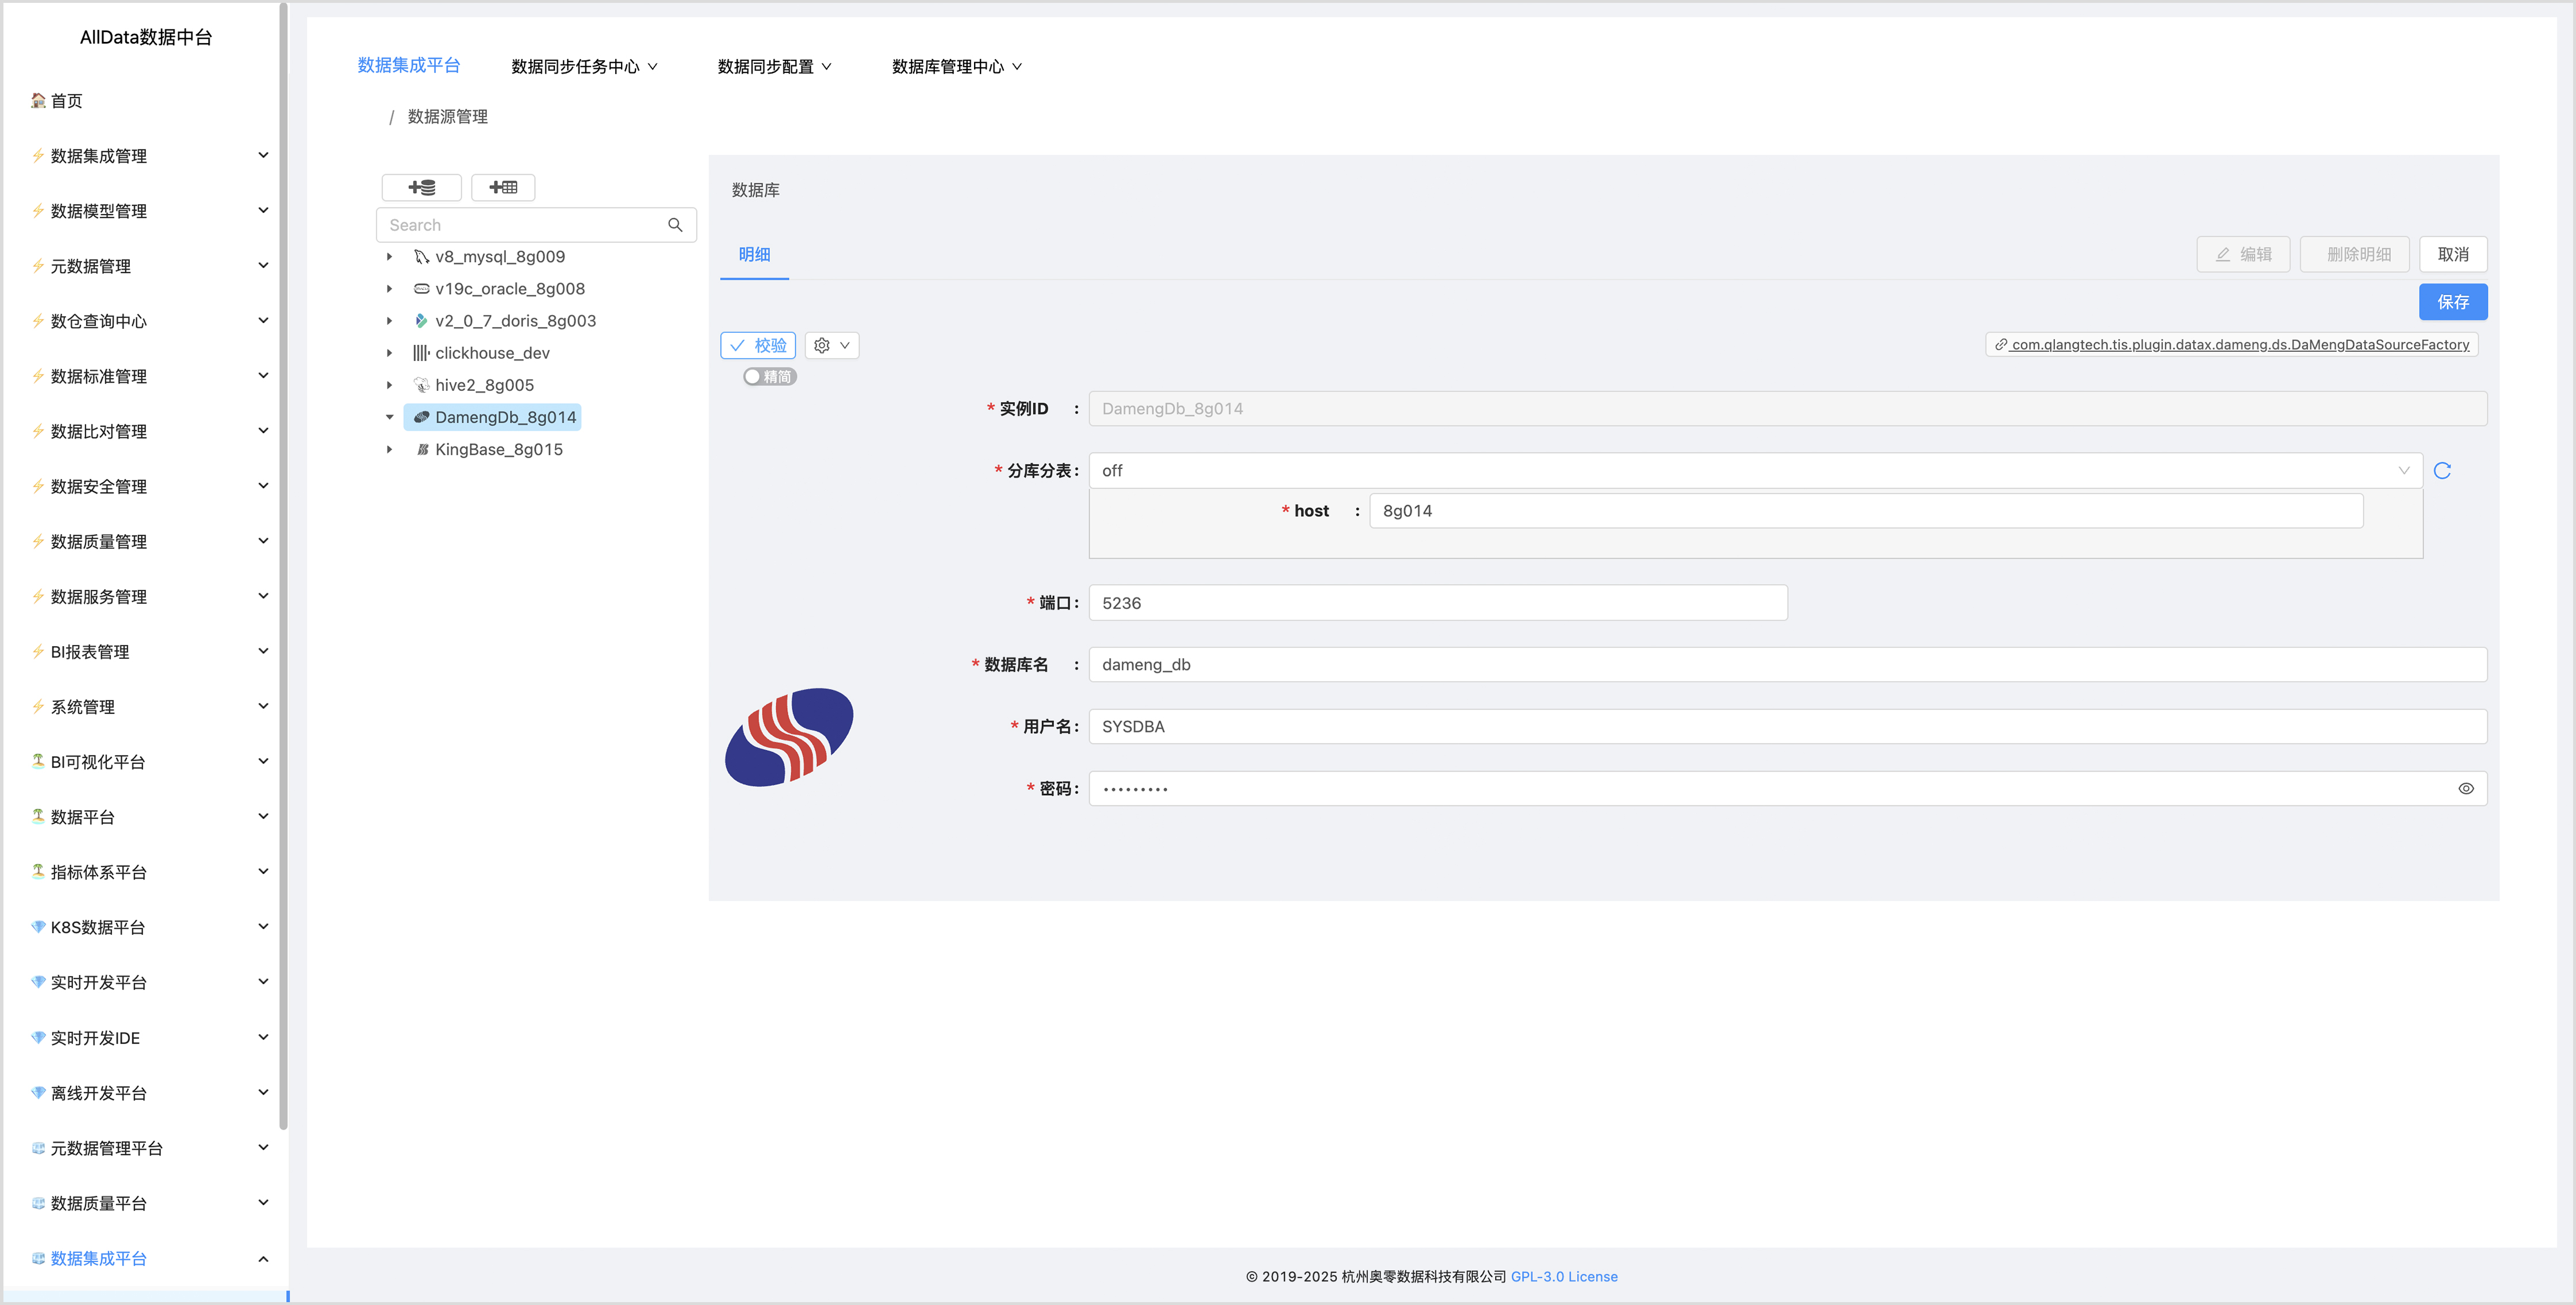
Task: Expand the KingBase_8g015 tree node
Action: pos(390,450)
